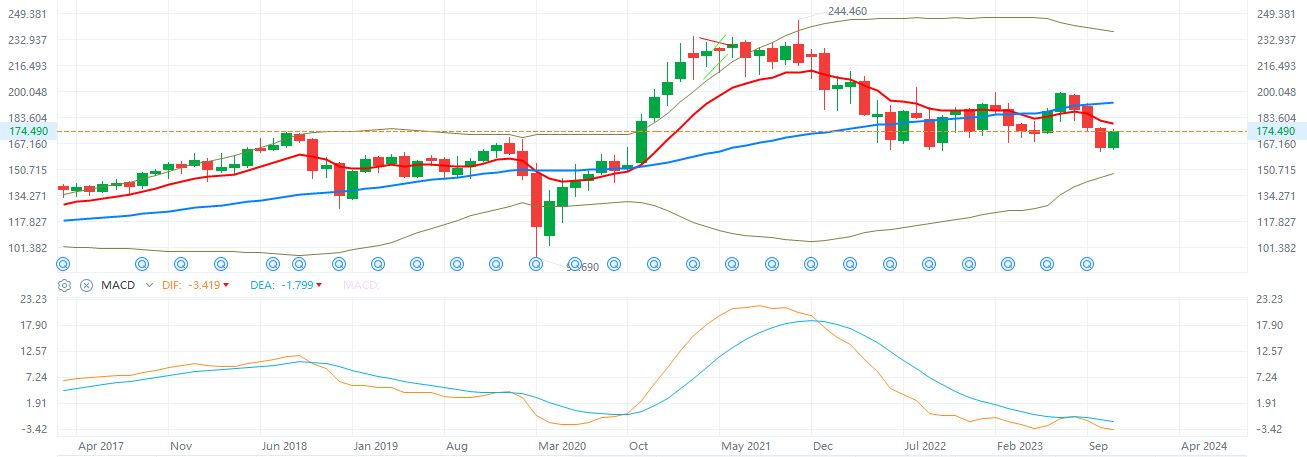Select the event marker aligned with Jul 2022

[928, 264]
